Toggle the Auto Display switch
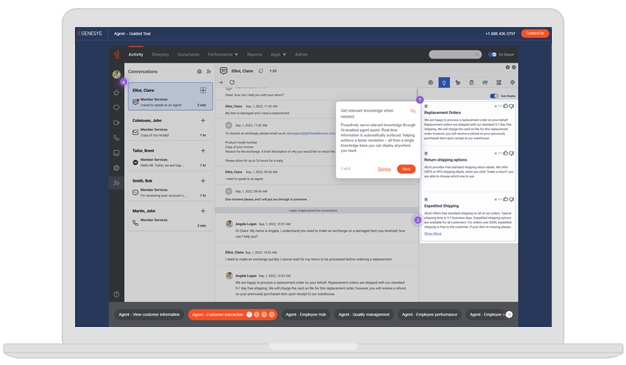The width and height of the screenshot is (626, 365). 494,96
